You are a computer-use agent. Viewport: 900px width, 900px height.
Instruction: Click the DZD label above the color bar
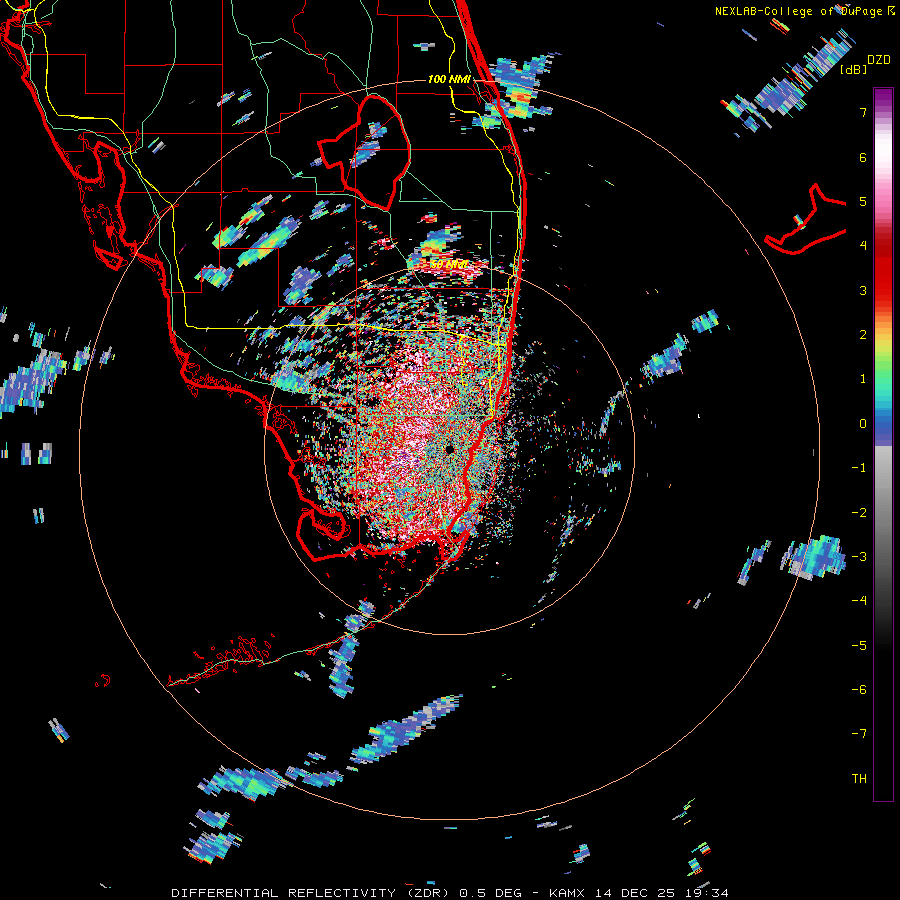879,60
